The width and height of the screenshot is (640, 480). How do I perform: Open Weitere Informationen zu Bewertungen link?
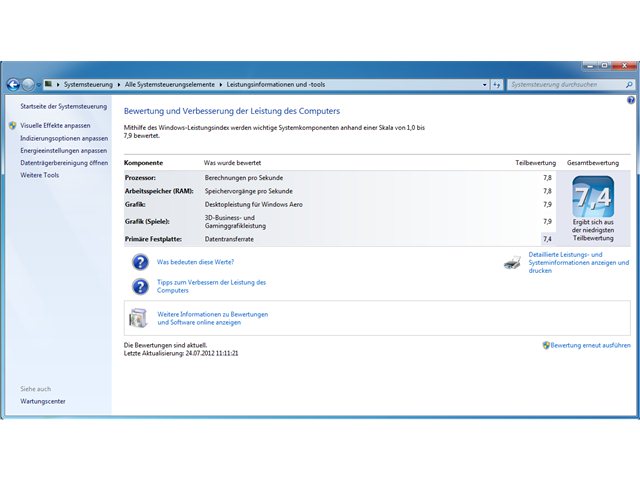point(213,318)
